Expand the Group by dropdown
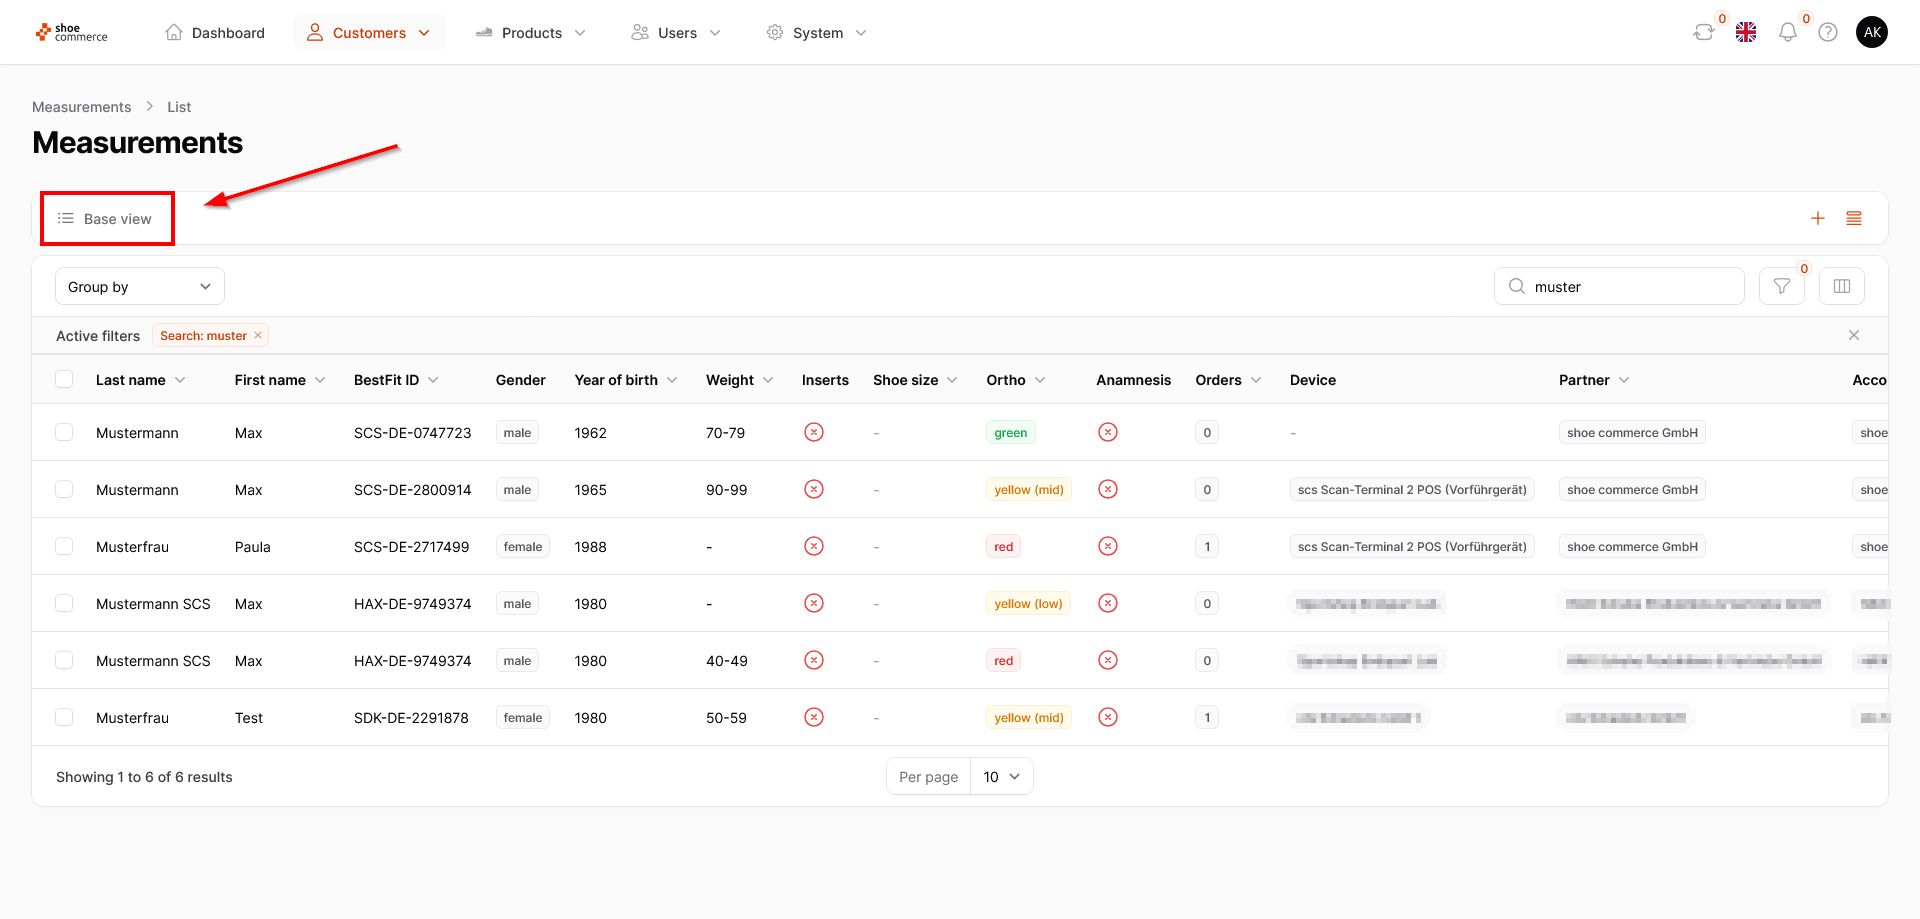The width and height of the screenshot is (1920, 919). click(139, 287)
